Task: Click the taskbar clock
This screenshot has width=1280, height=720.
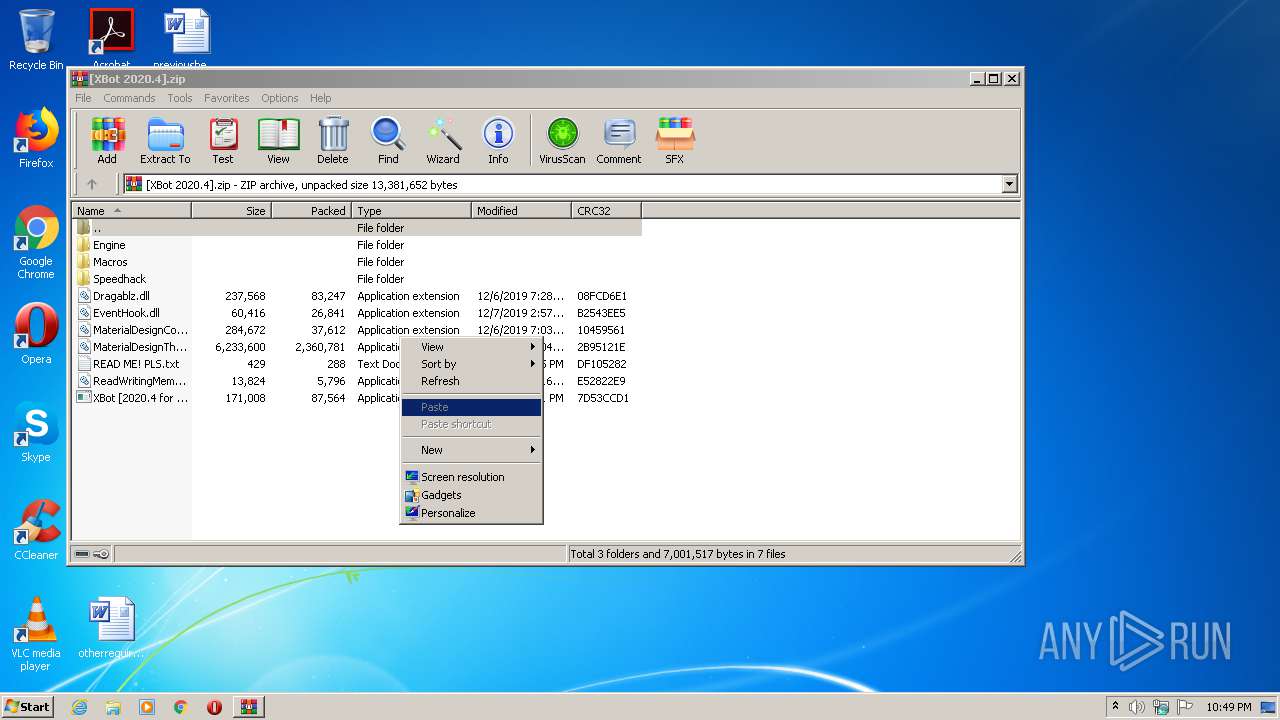Action: coord(1228,707)
